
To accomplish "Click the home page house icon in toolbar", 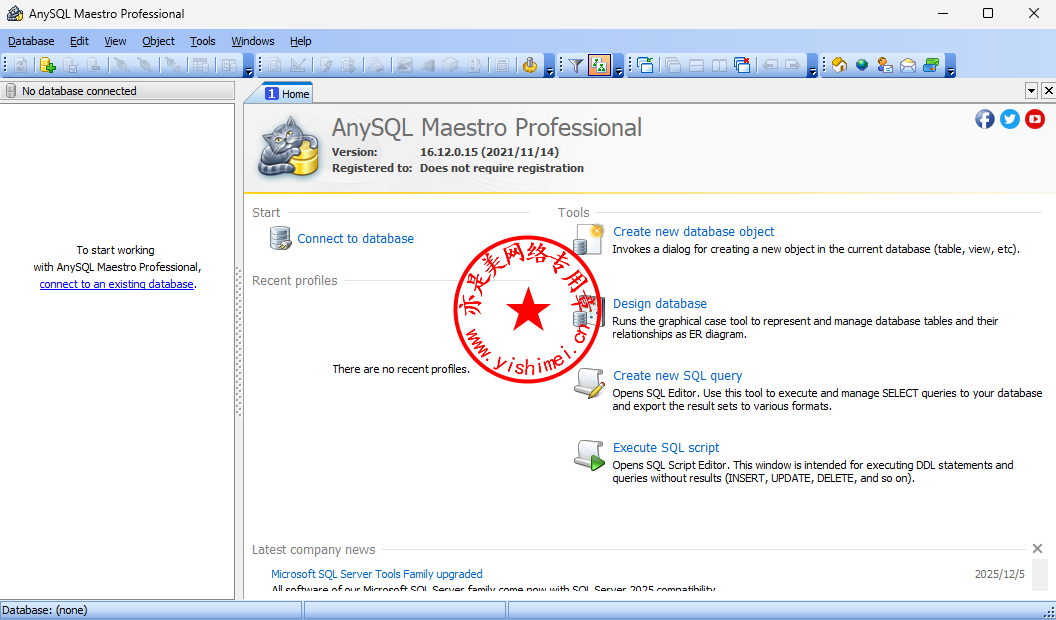I will pyautogui.click(x=839, y=65).
